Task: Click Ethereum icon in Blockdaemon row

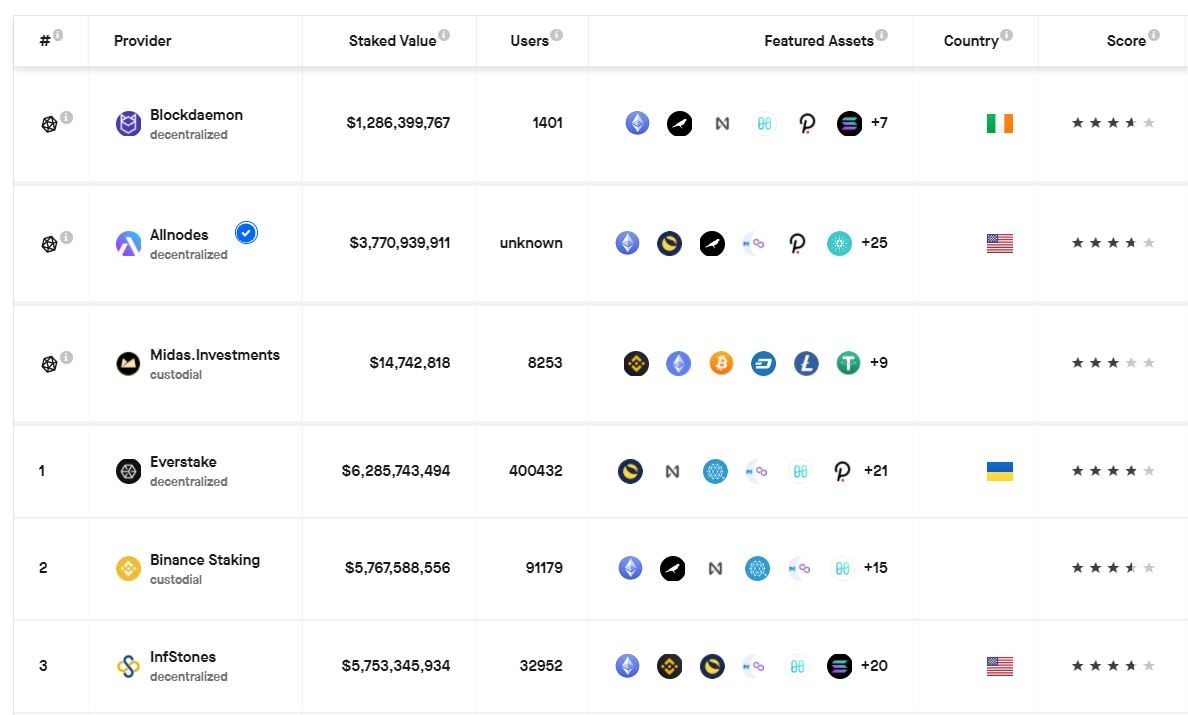Action: (637, 123)
